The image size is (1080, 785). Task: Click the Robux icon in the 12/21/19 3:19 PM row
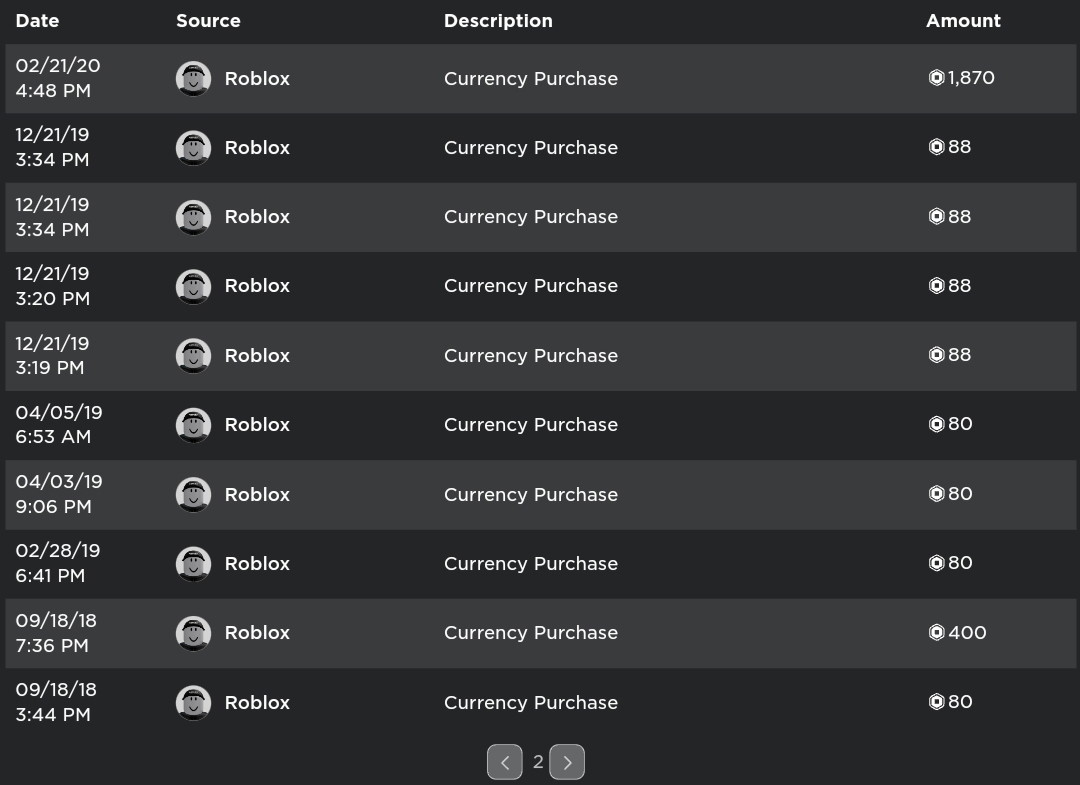pos(936,355)
